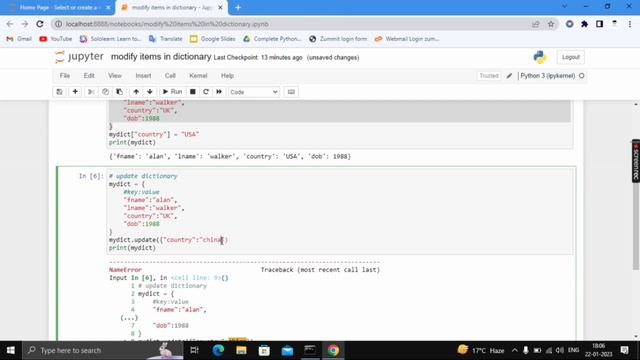Screen dimensions: 640x360
Task: Reload the current page
Action: click(40, 24)
